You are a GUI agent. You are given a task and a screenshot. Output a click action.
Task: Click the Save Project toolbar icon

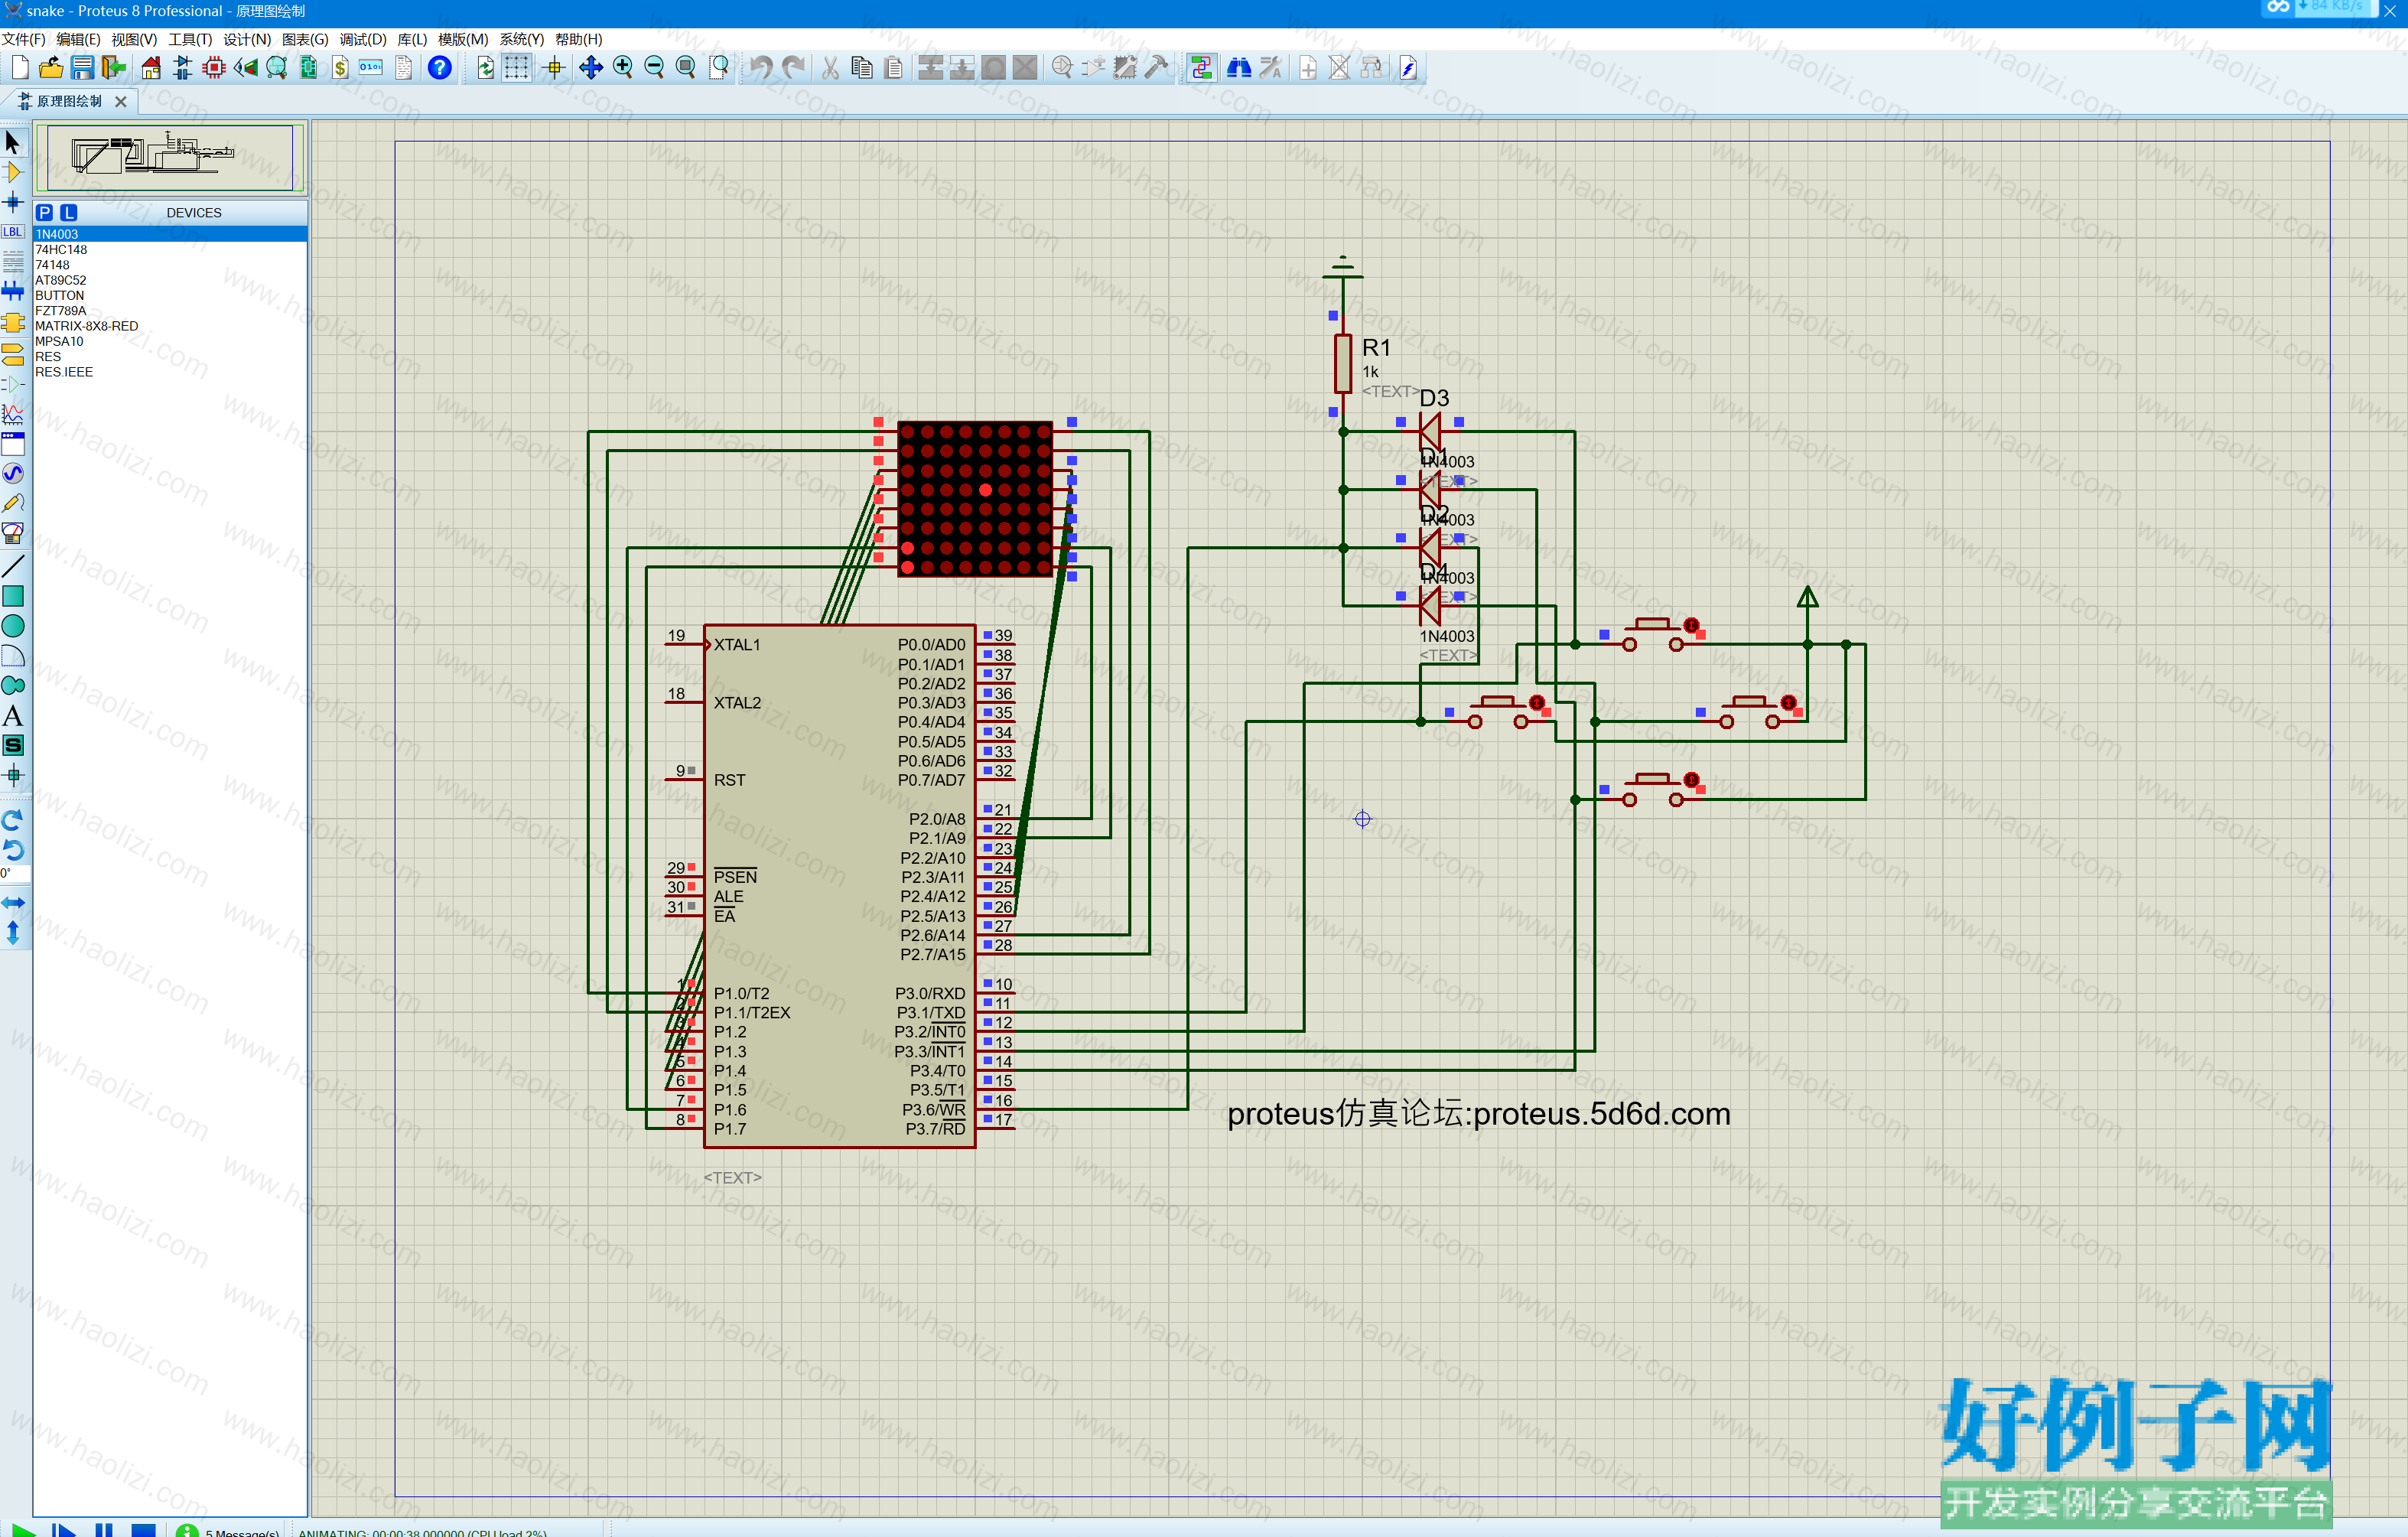(x=82, y=68)
